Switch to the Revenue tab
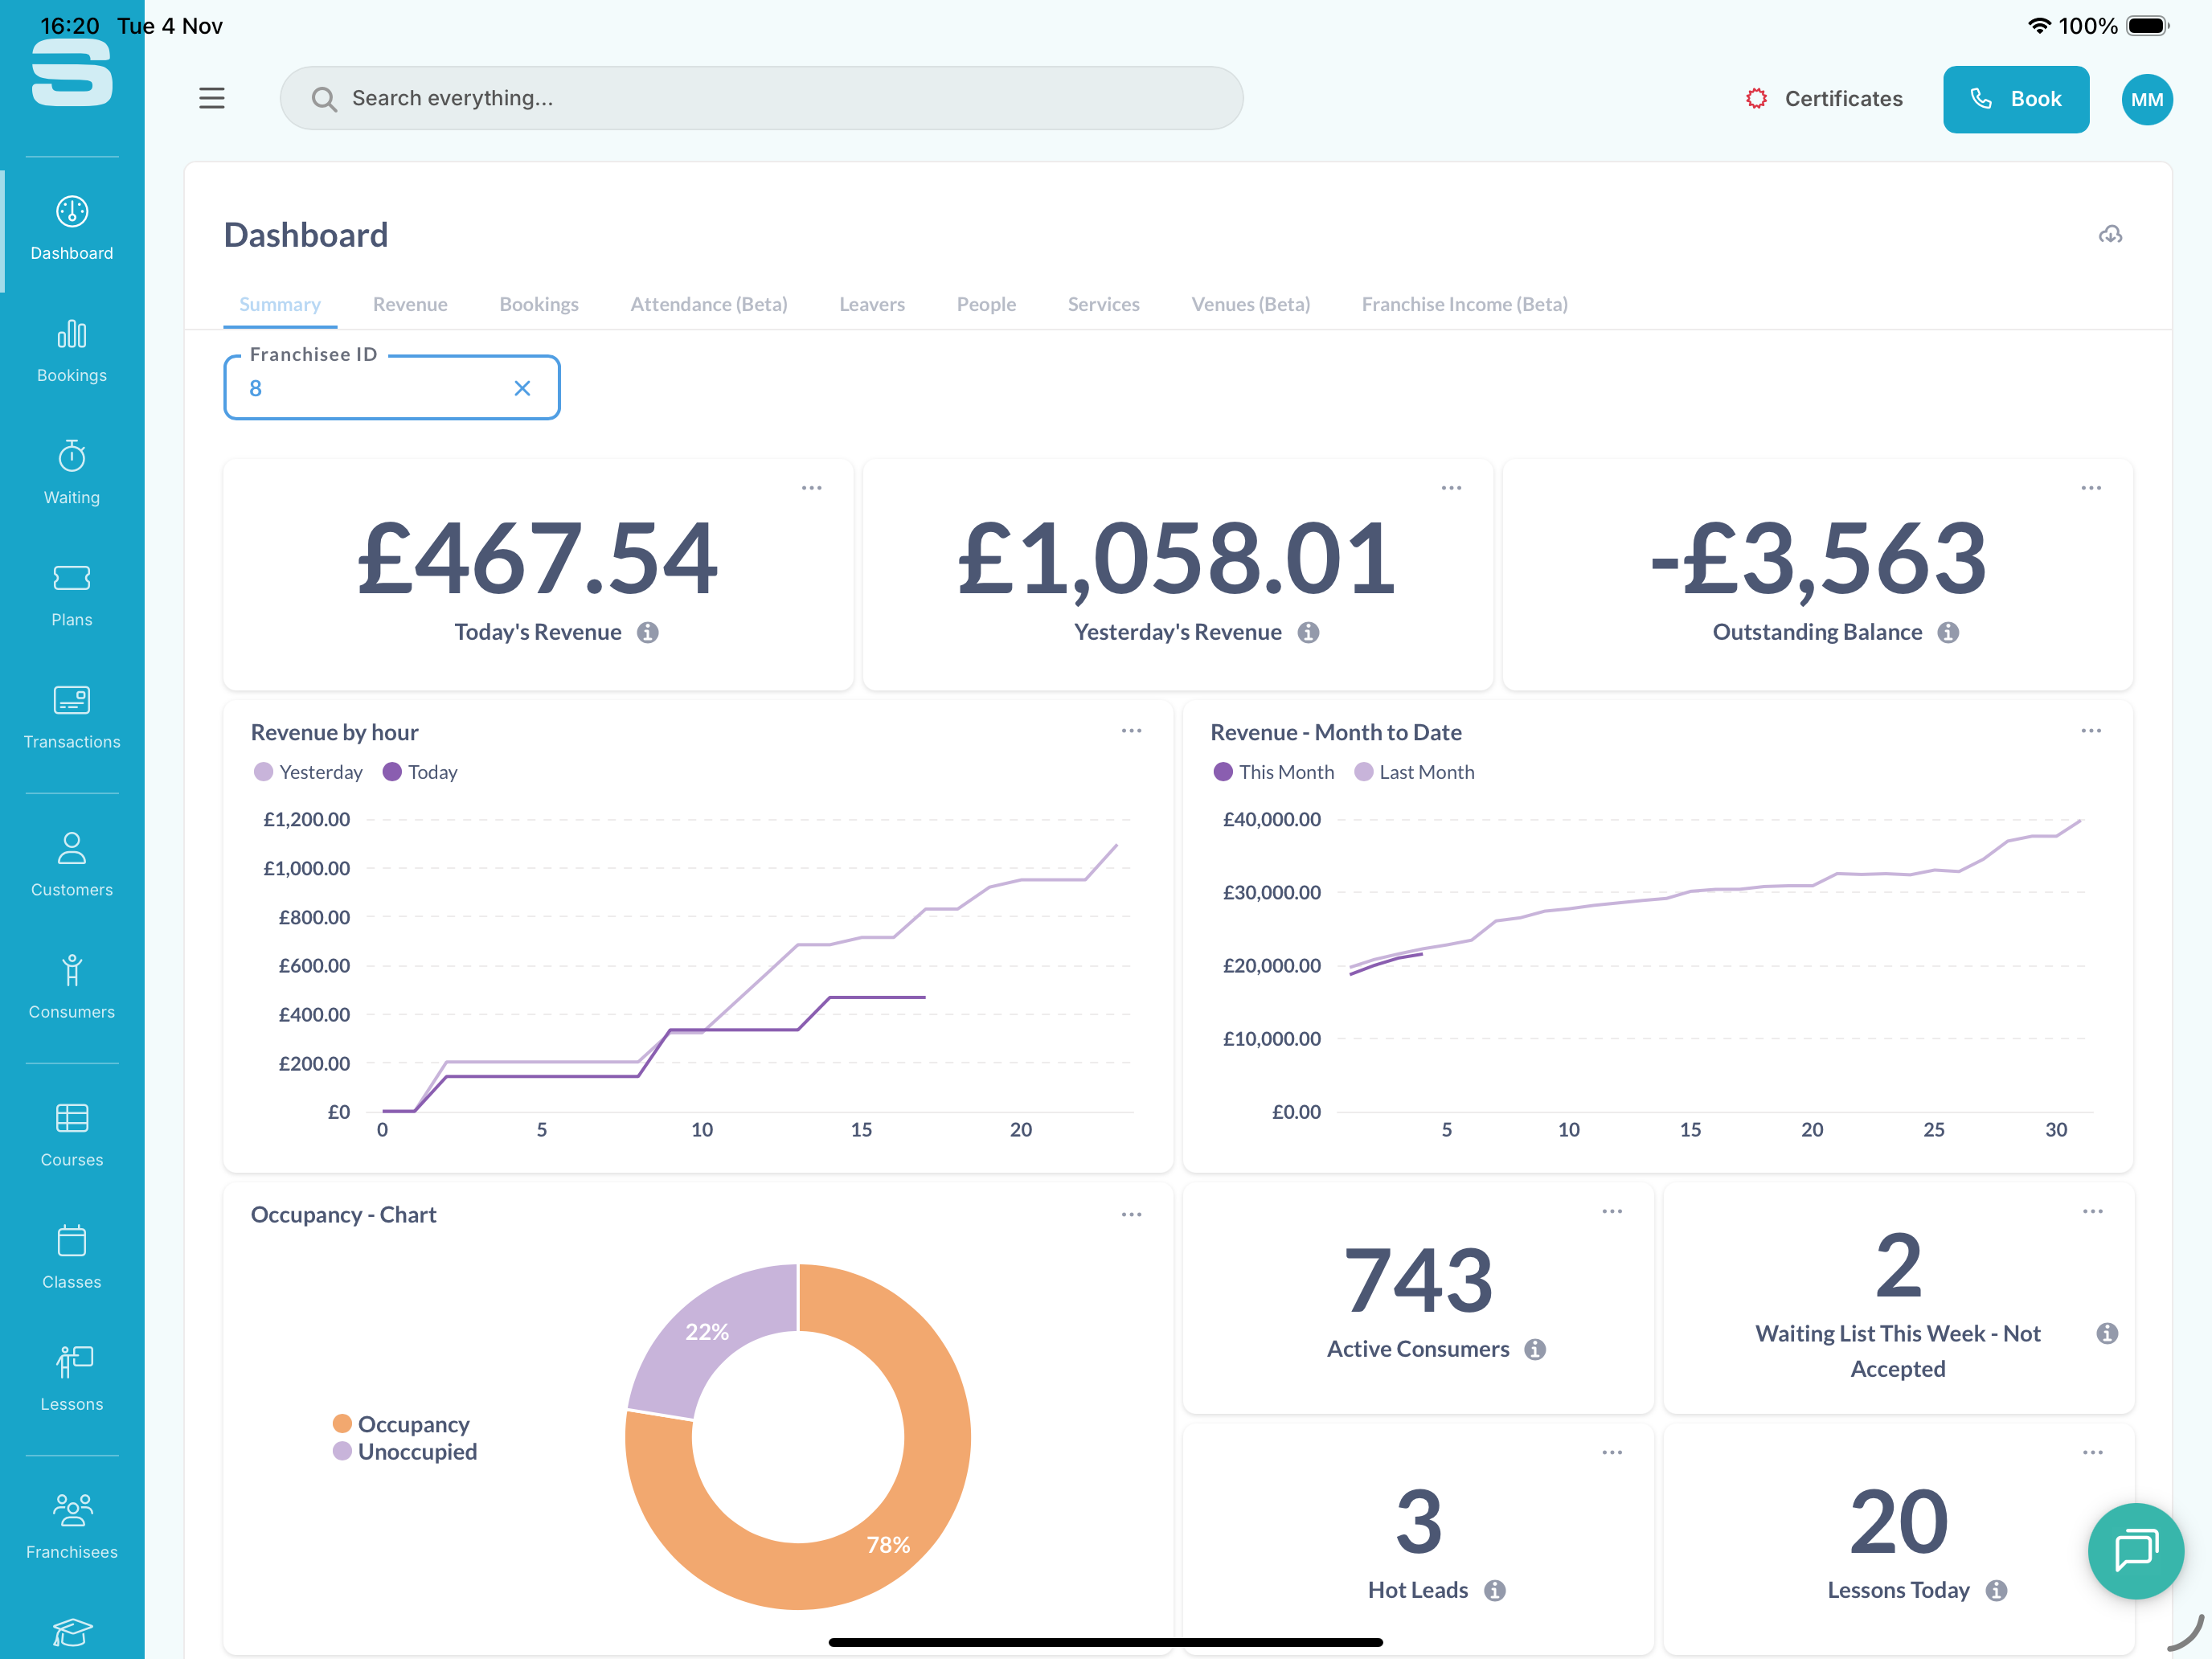 [x=410, y=304]
